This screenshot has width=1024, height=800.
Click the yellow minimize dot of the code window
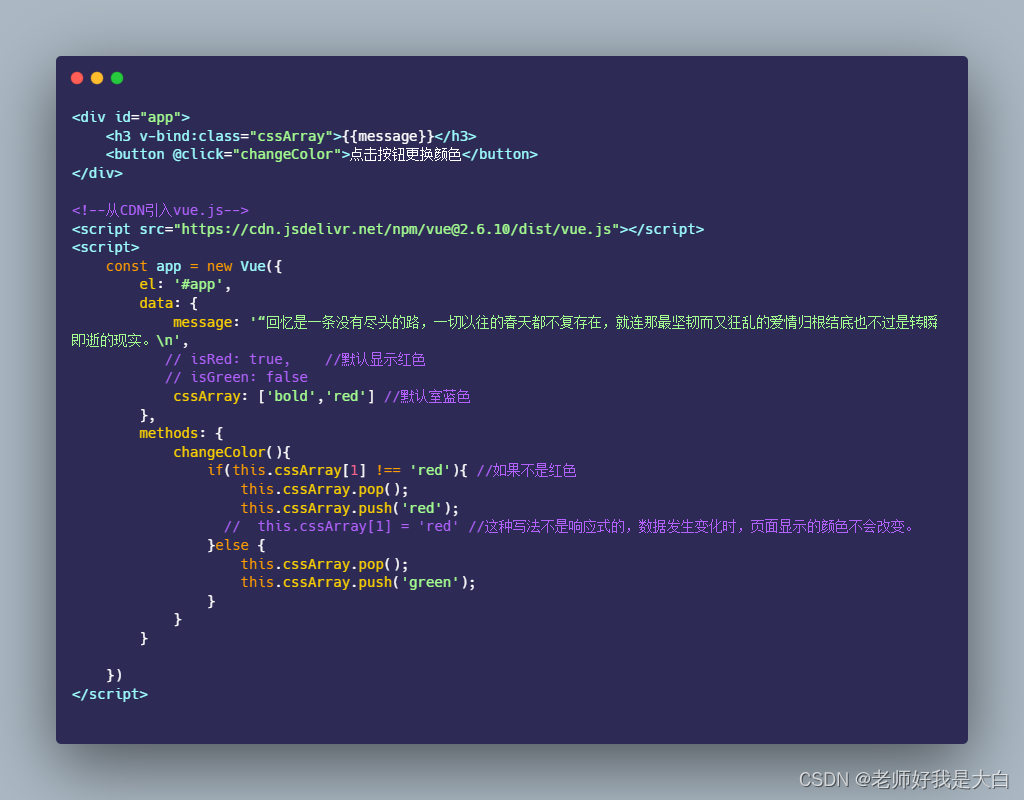[x=97, y=78]
